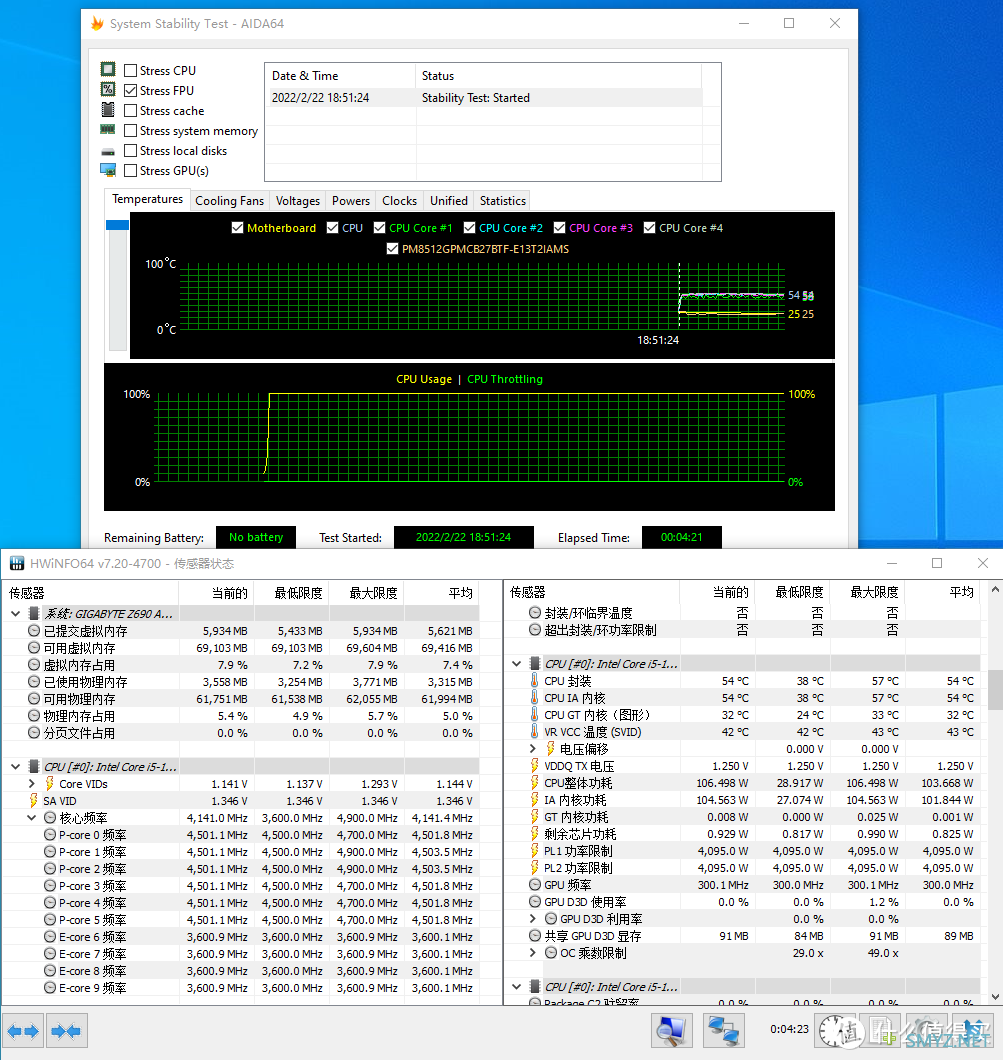This screenshot has height=1060, width=1003.
Task: Toggle the PM8512GPMCB27BTF-E13T2IAMS graph checkbox
Action: (x=392, y=249)
